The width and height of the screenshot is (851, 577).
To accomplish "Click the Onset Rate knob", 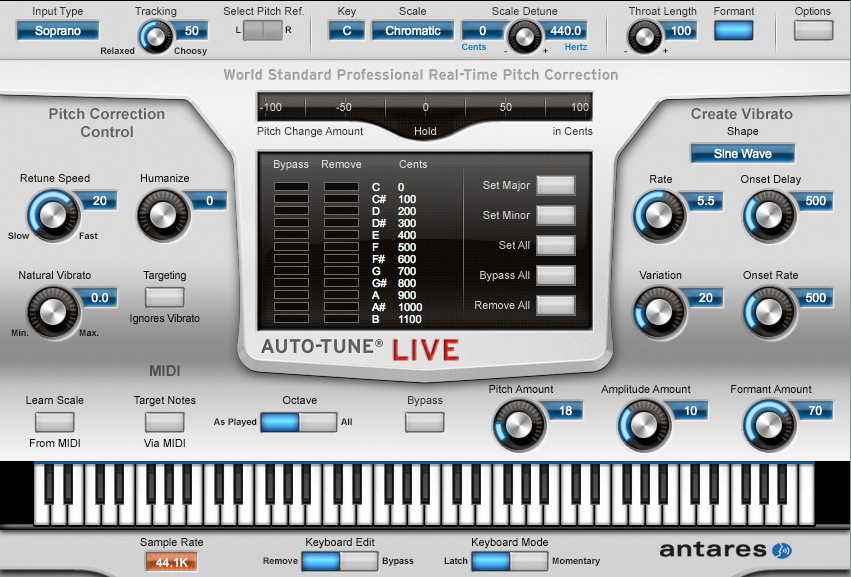I will 769,313.
